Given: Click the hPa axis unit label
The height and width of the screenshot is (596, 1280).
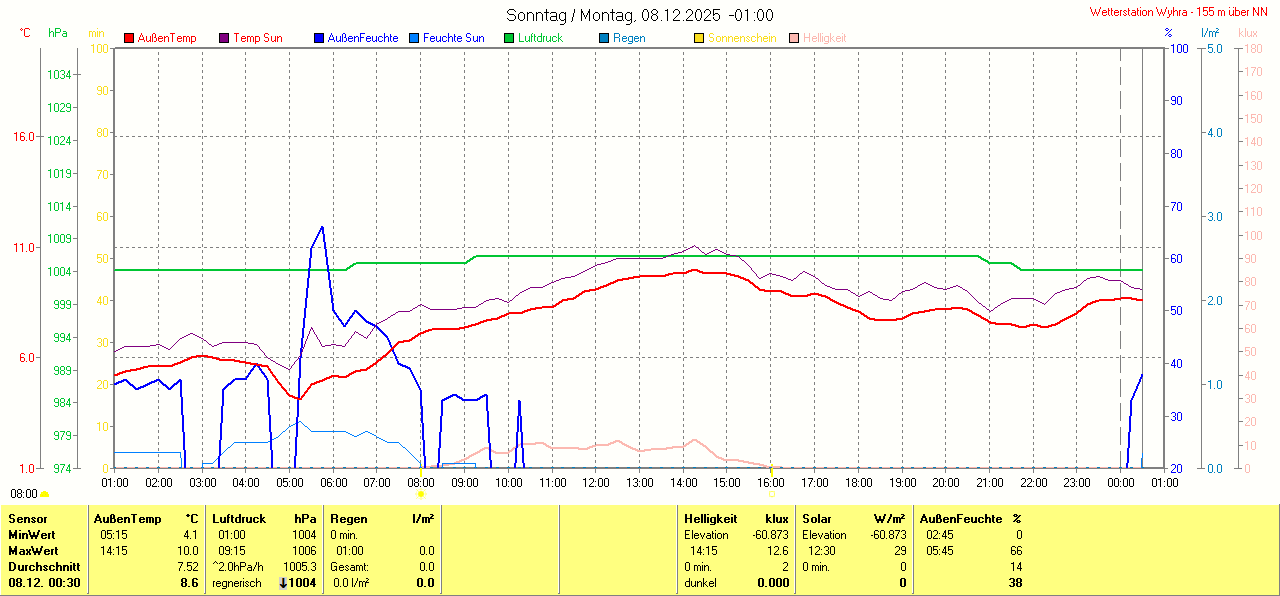Looking at the screenshot, I should (x=58, y=33).
